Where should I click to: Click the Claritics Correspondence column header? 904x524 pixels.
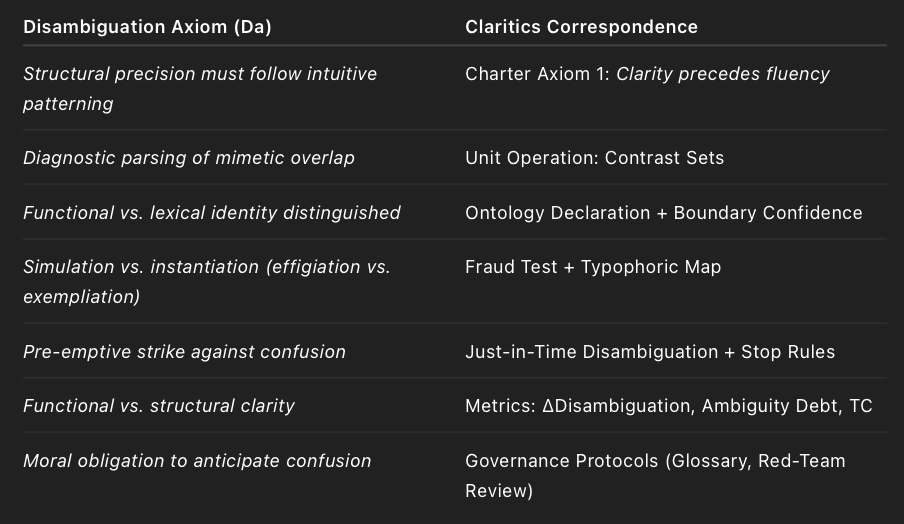(x=581, y=27)
